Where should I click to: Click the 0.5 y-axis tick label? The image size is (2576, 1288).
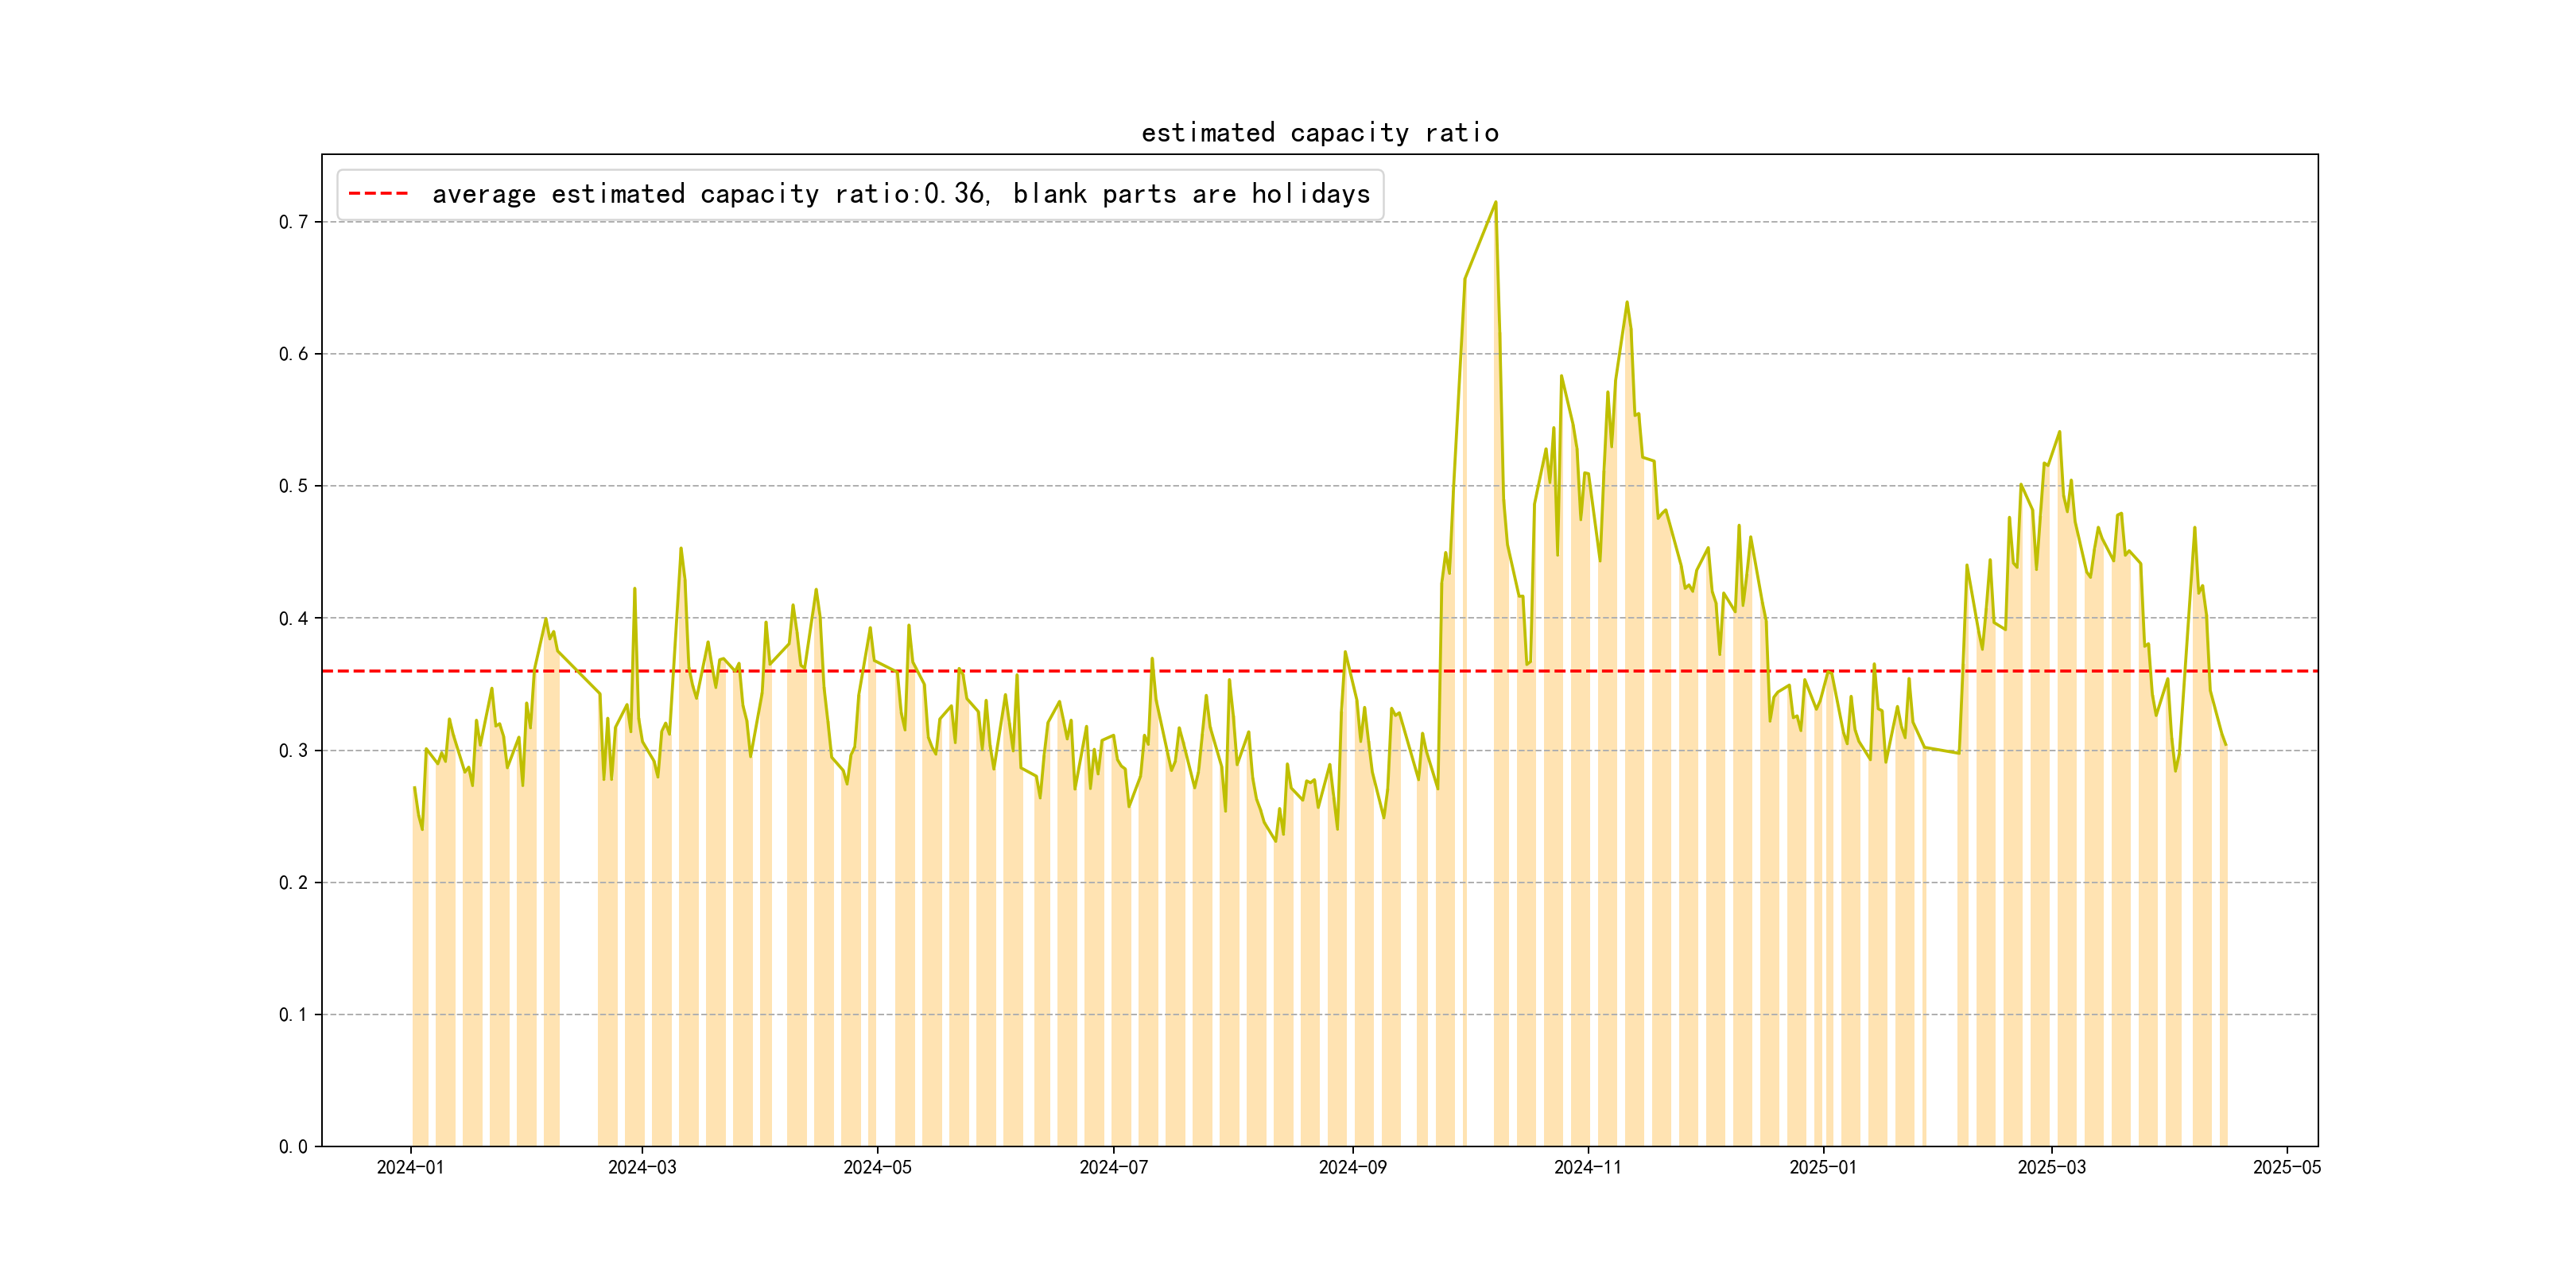tap(293, 486)
